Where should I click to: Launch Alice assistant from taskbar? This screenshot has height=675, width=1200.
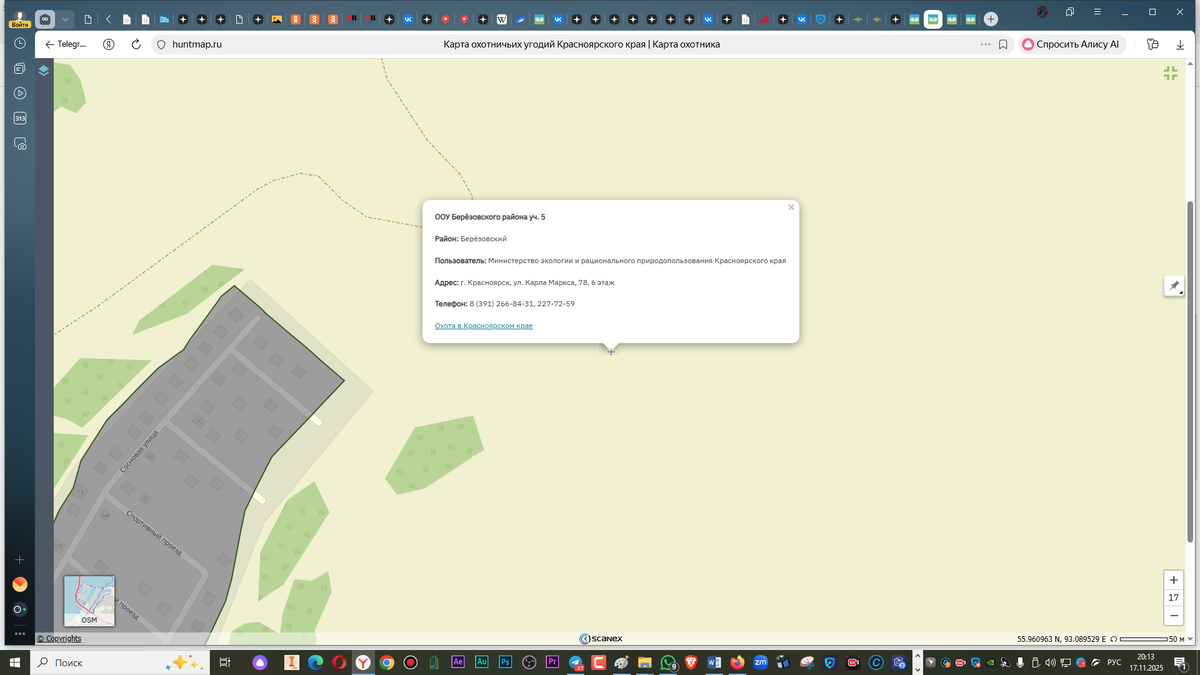pos(260,662)
